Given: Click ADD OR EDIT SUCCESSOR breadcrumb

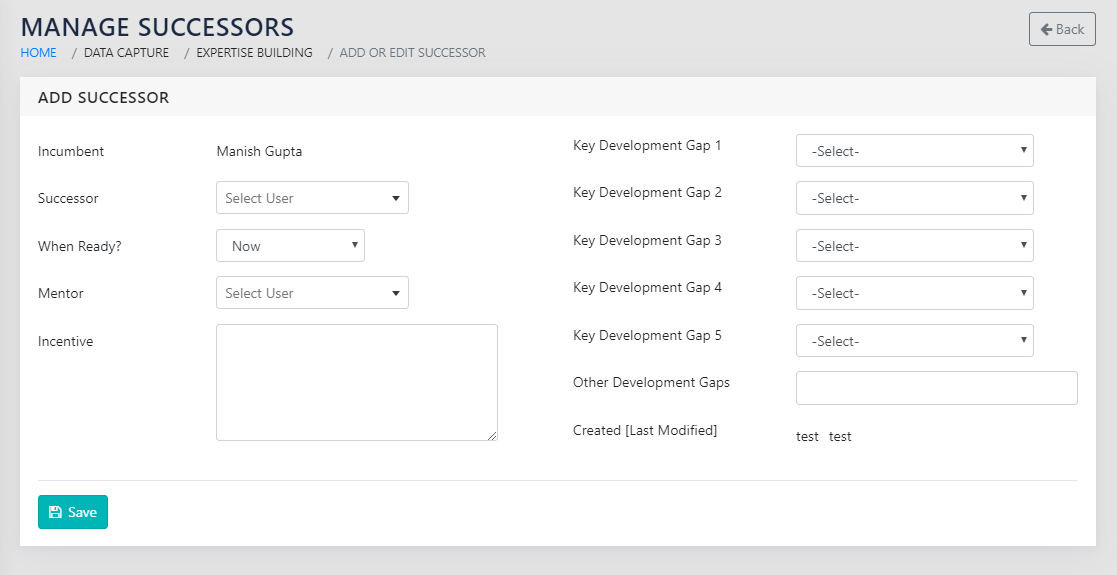Looking at the screenshot, I should pos(412,53).
